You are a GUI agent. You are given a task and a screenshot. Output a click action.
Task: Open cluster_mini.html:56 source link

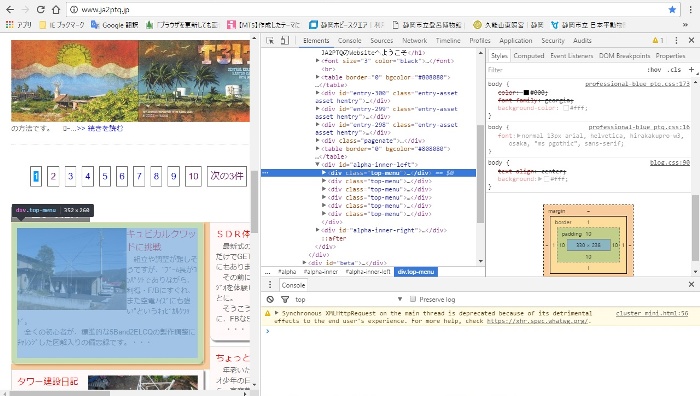(x=652, y=313)
